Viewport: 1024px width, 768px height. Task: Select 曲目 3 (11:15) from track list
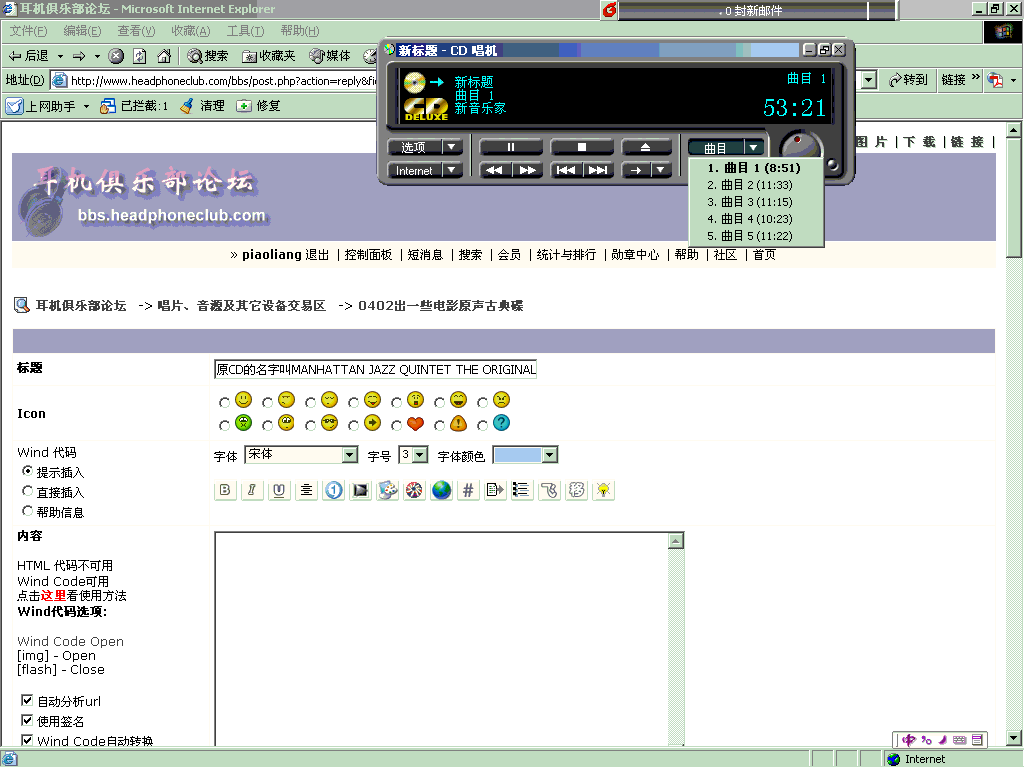click(x=756, y=202)
